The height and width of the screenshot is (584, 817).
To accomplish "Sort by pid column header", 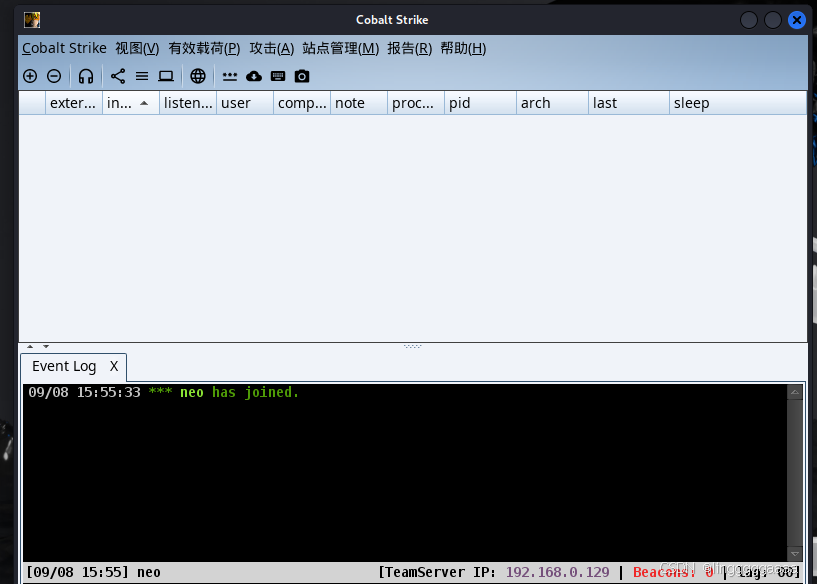I will pyautogui.click(x=480, y=103).
